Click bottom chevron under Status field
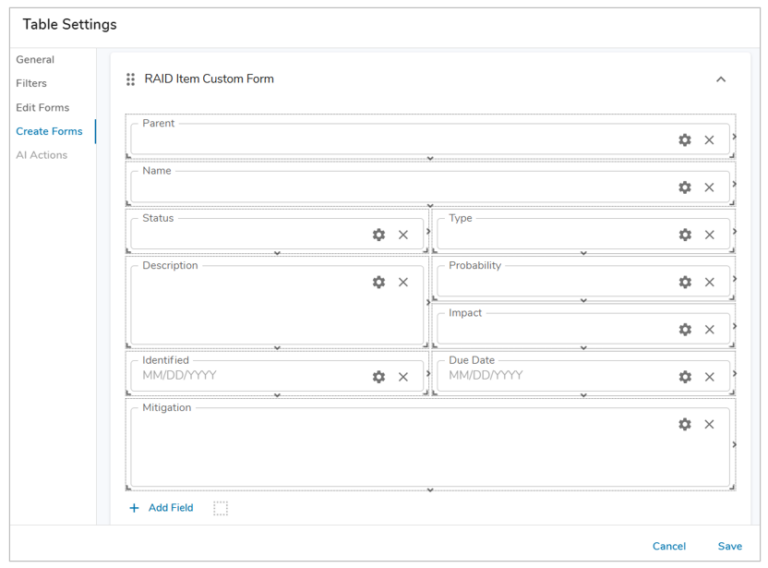This screenshot has width=768, height=568. point(277,253)
